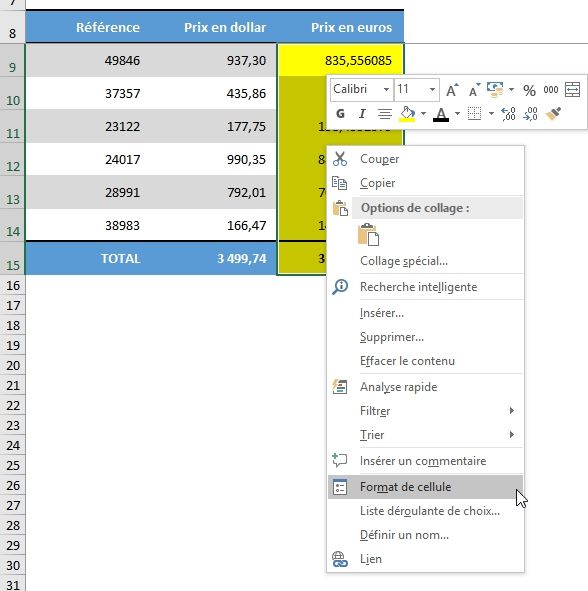Select Insérer un commentaire
588x591 pixels.
tap(426, 461)
